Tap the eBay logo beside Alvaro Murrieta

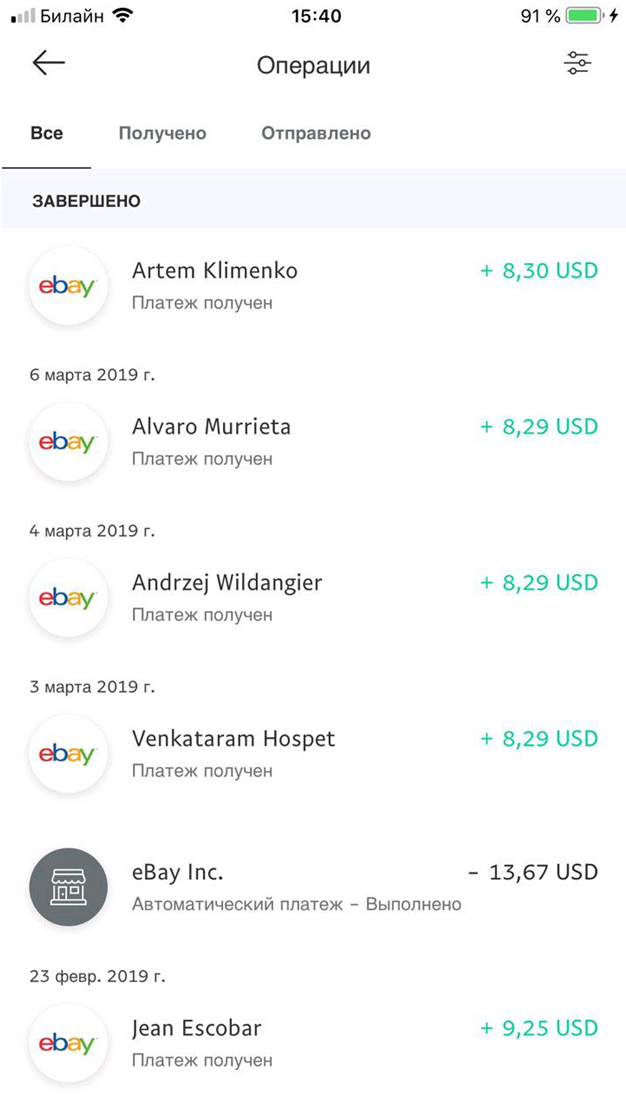(x=68, y=442)
